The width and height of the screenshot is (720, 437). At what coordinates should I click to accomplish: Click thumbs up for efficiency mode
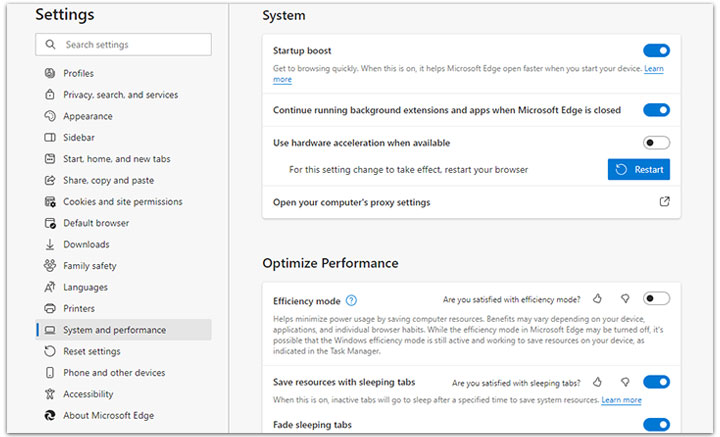[x=597, y=298]
